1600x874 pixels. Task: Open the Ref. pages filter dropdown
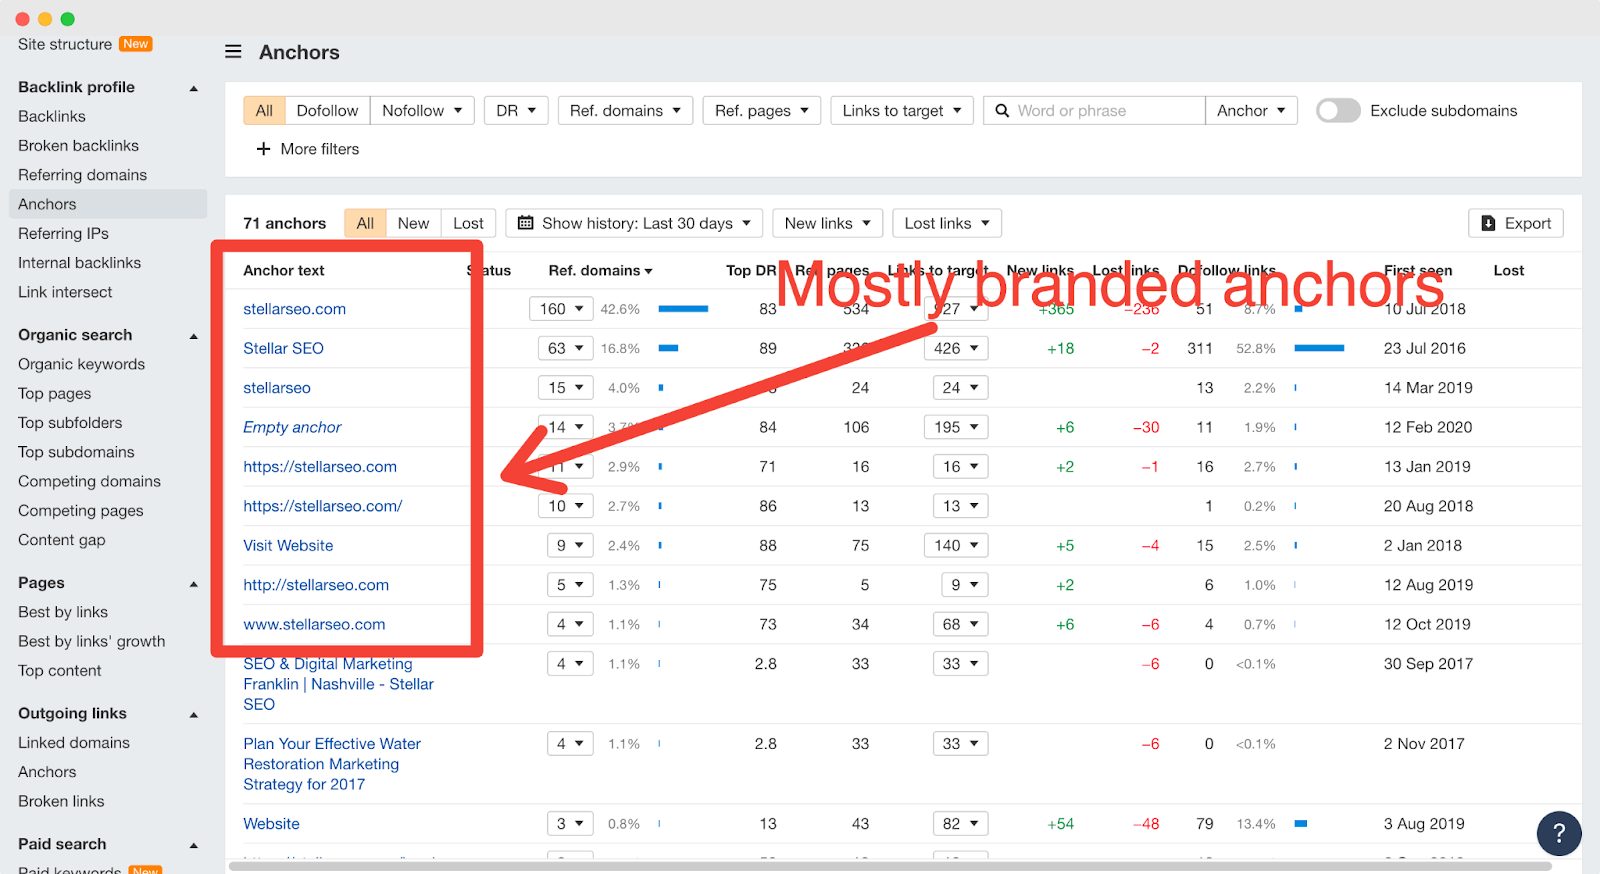click(x=762, y=111)
